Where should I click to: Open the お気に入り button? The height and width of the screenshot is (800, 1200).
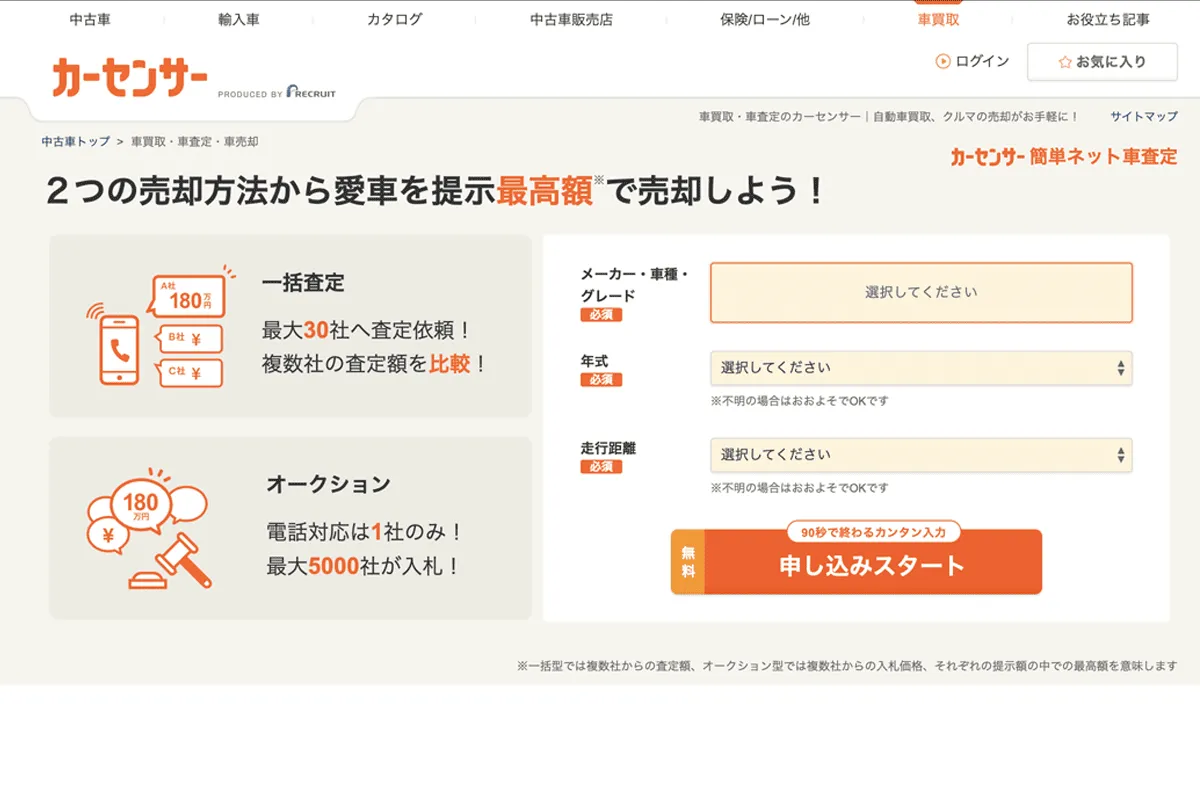click(x=1101, y=62)
